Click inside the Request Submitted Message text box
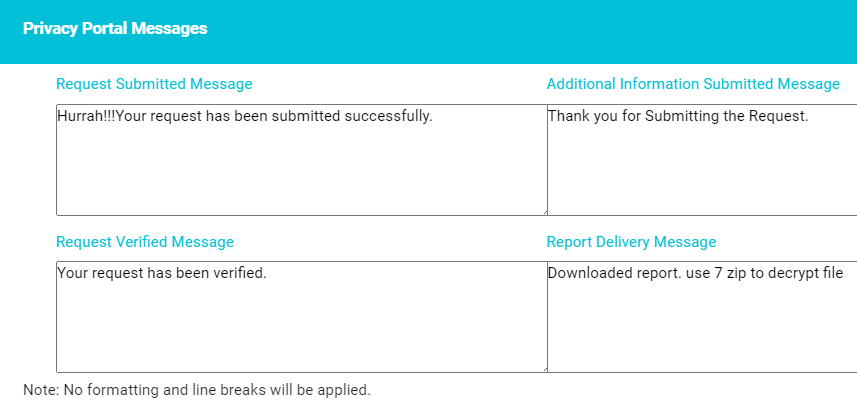Viewport: 857px width, 403px height. coord(300,165)
